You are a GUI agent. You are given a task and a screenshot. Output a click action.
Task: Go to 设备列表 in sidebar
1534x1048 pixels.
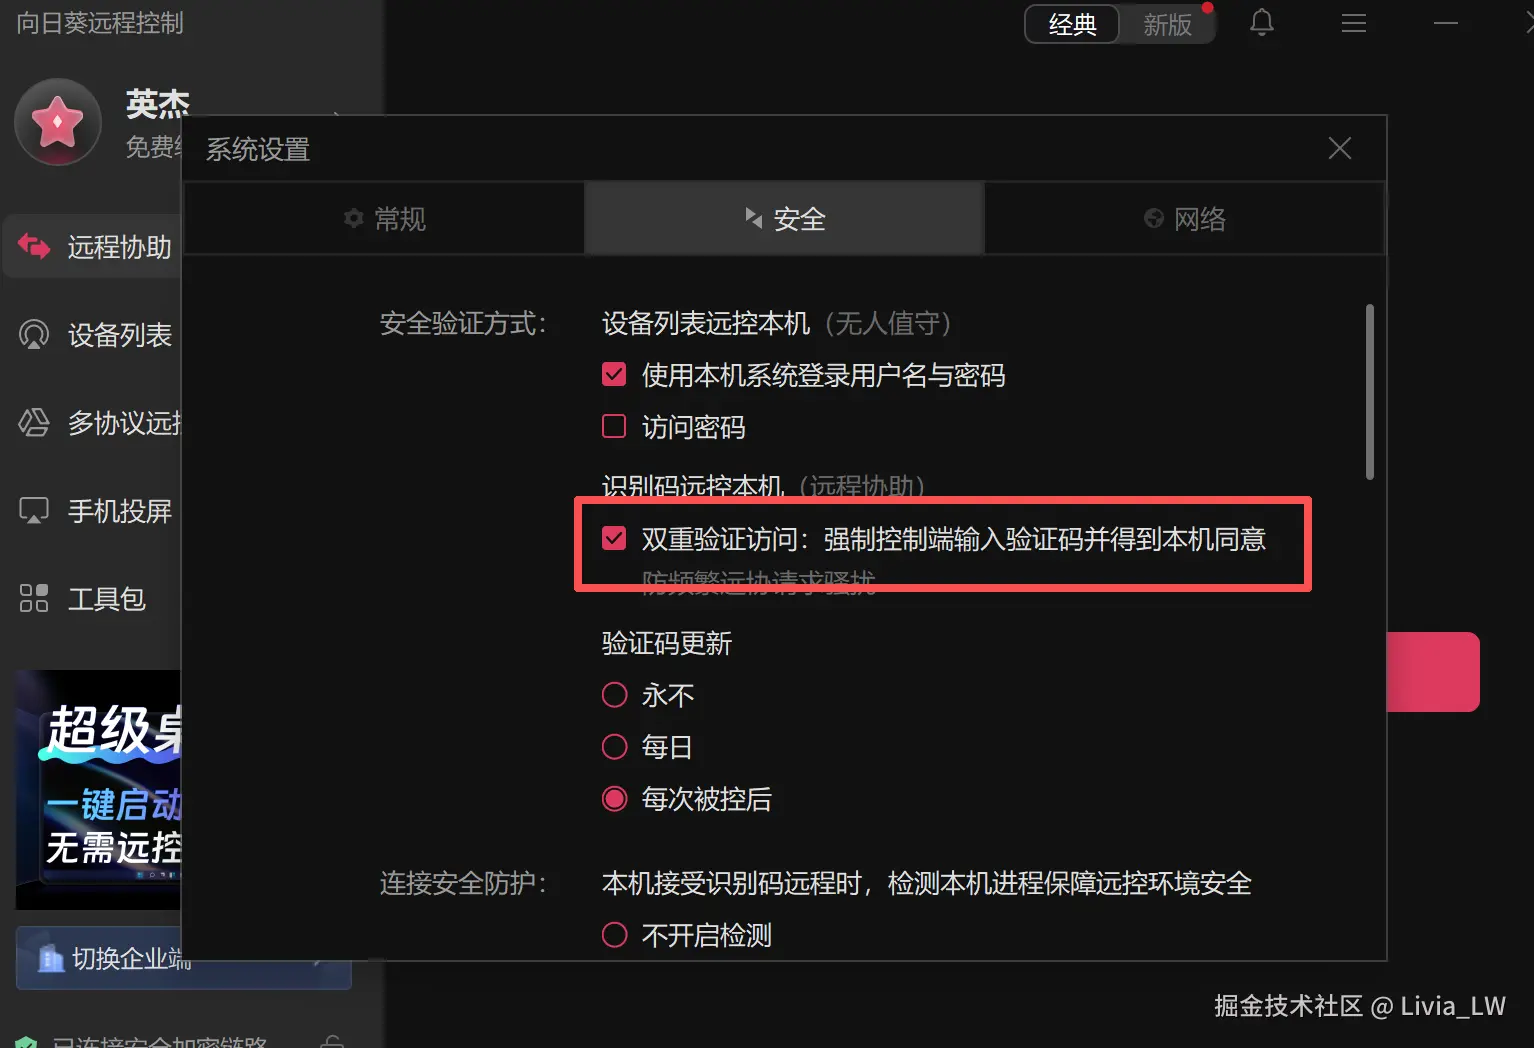pyautogui.click(x=92, y=334)
